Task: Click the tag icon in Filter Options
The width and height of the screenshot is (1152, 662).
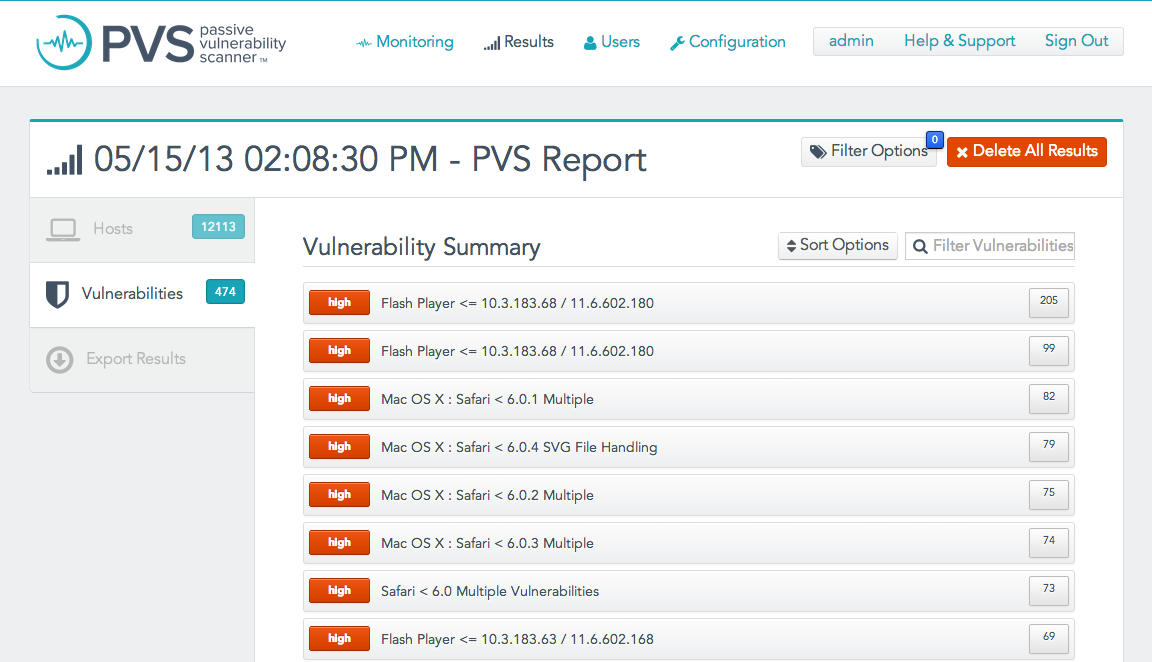Action: (x=818, y=151)
